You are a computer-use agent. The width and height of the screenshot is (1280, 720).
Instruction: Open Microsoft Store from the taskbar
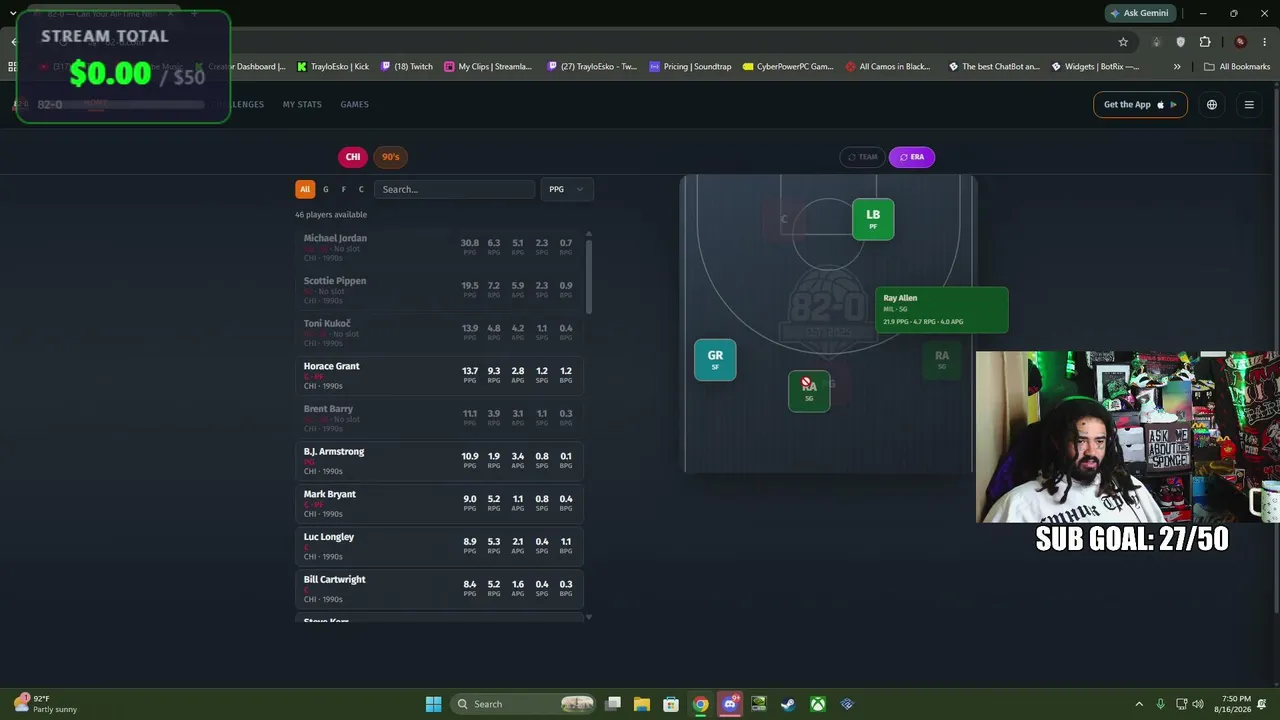pos(671,704)
